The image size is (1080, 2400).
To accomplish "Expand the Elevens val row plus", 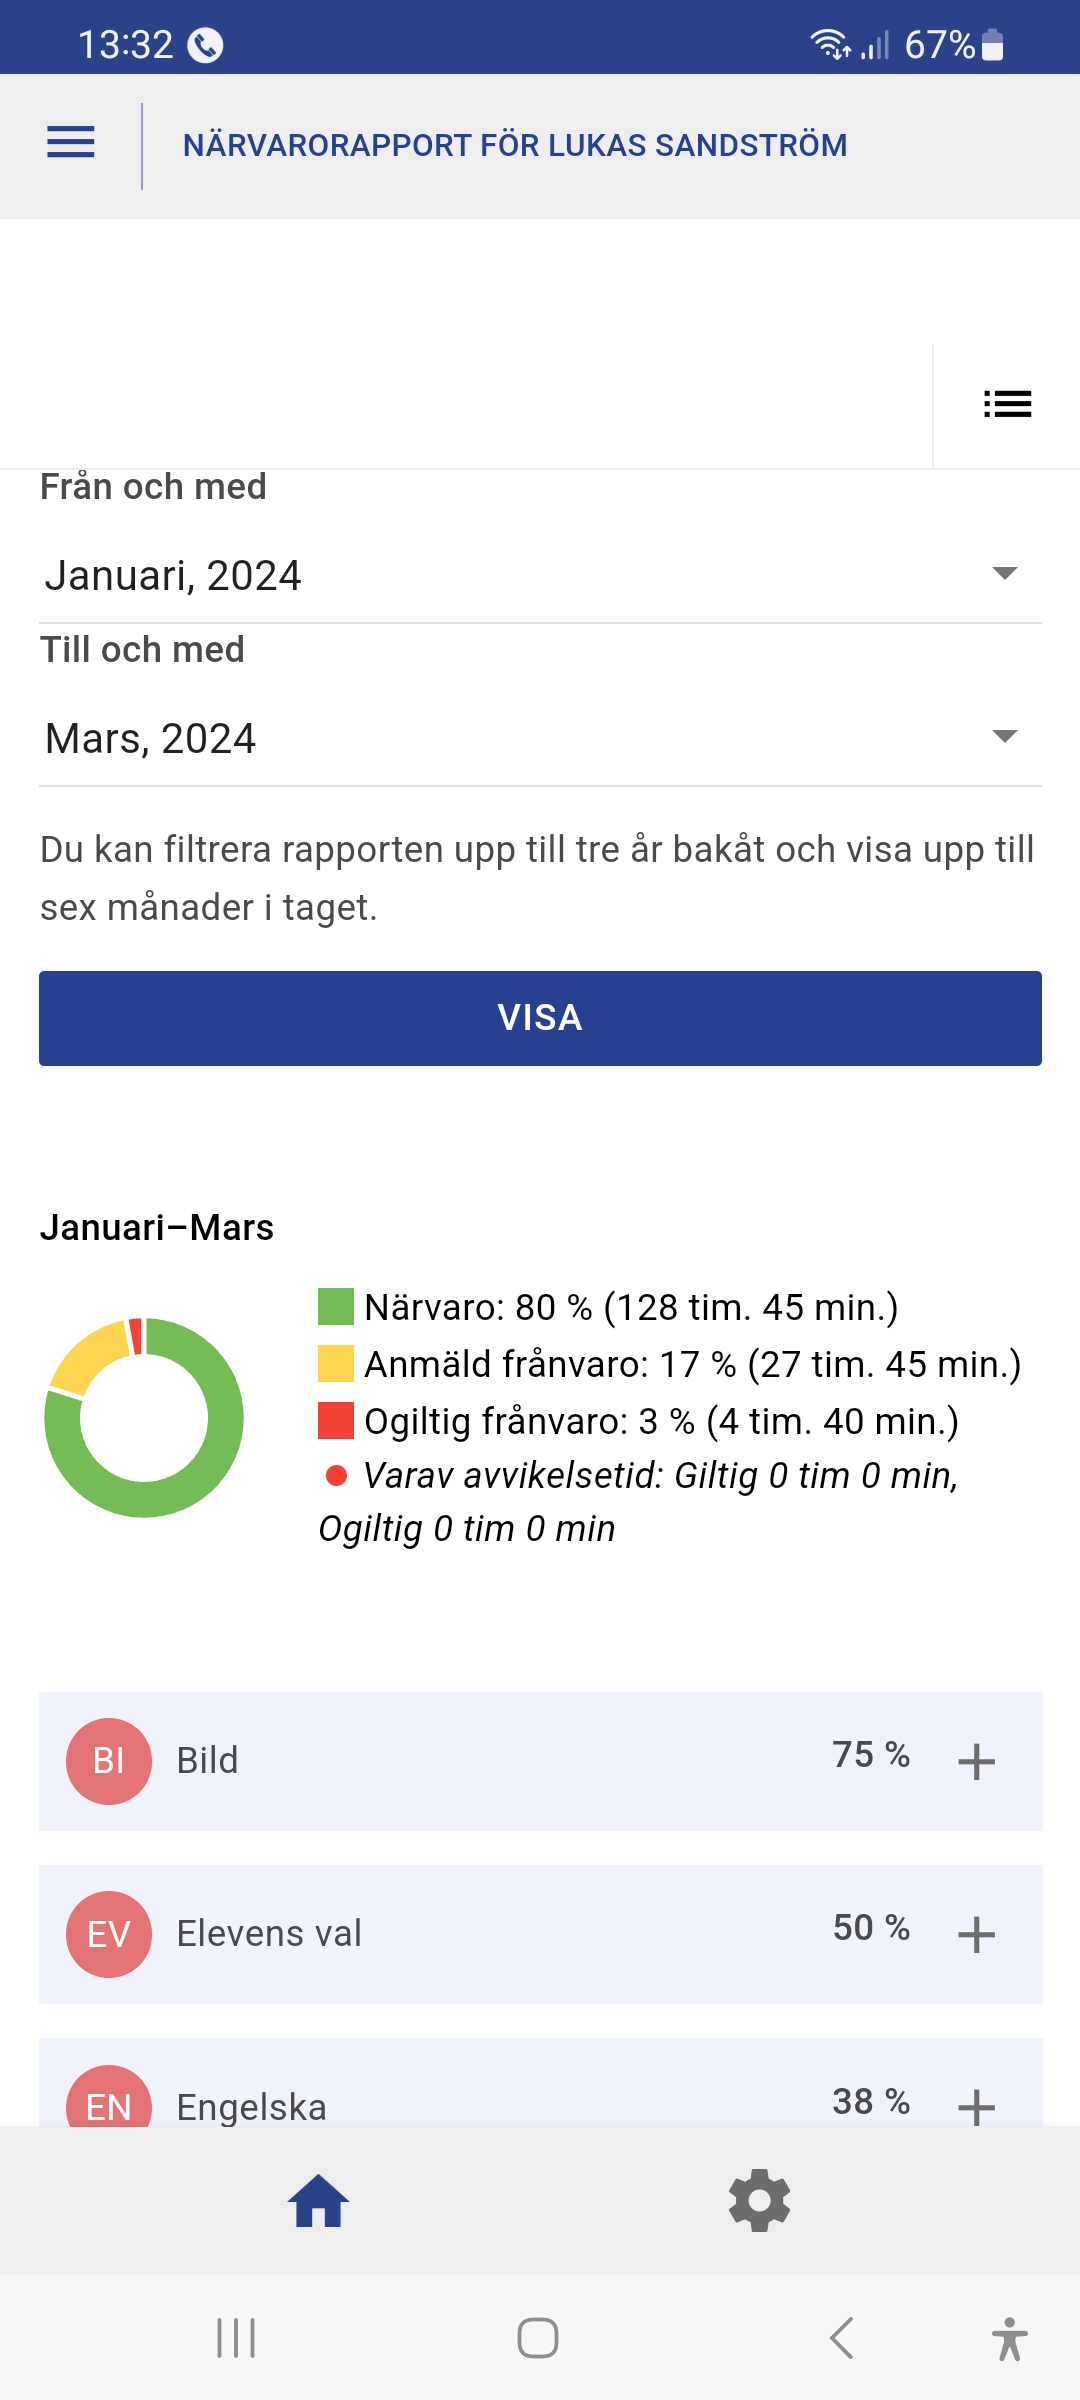I will pos(976,1935).
